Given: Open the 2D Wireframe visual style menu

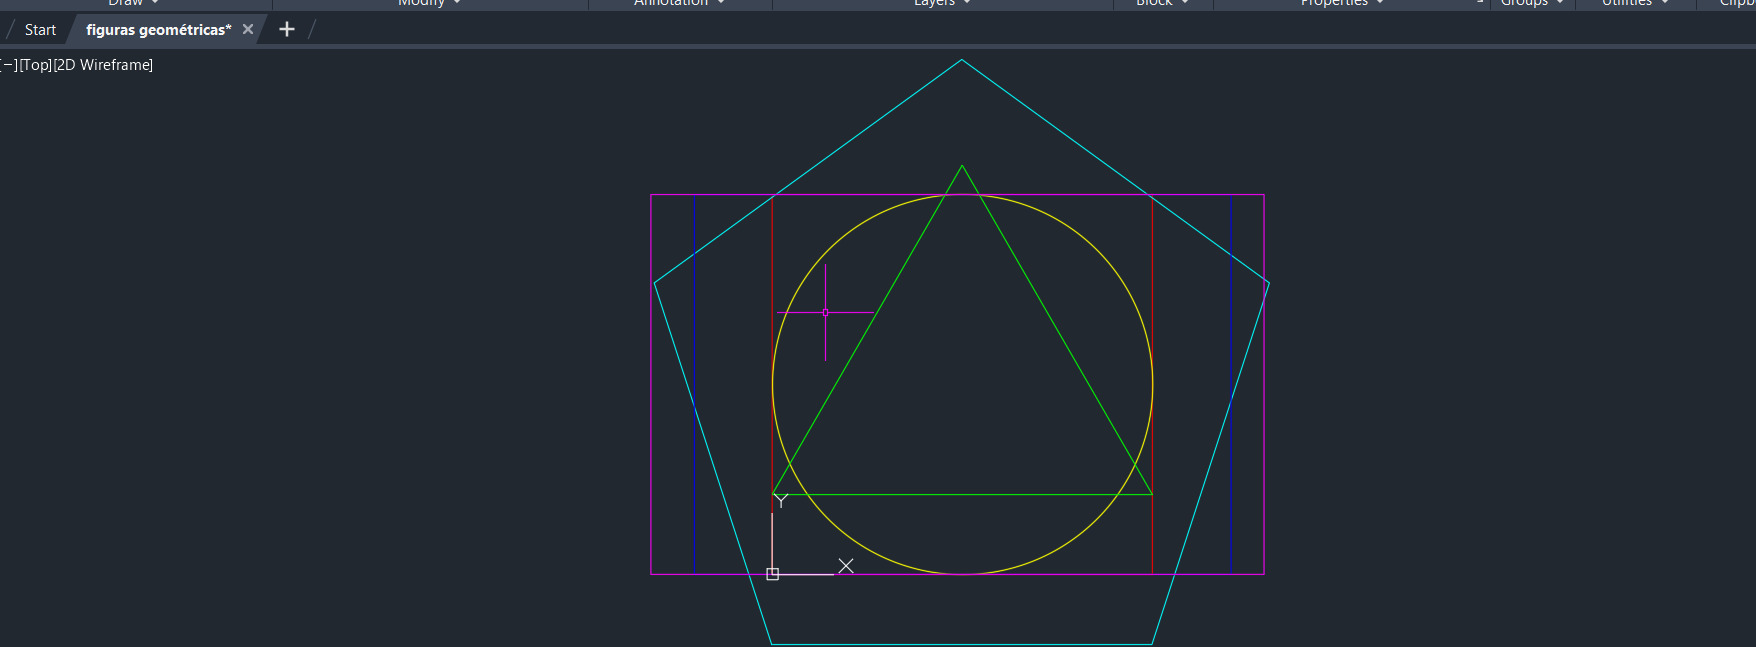Looking at the screenshot, I should [103, 65].
